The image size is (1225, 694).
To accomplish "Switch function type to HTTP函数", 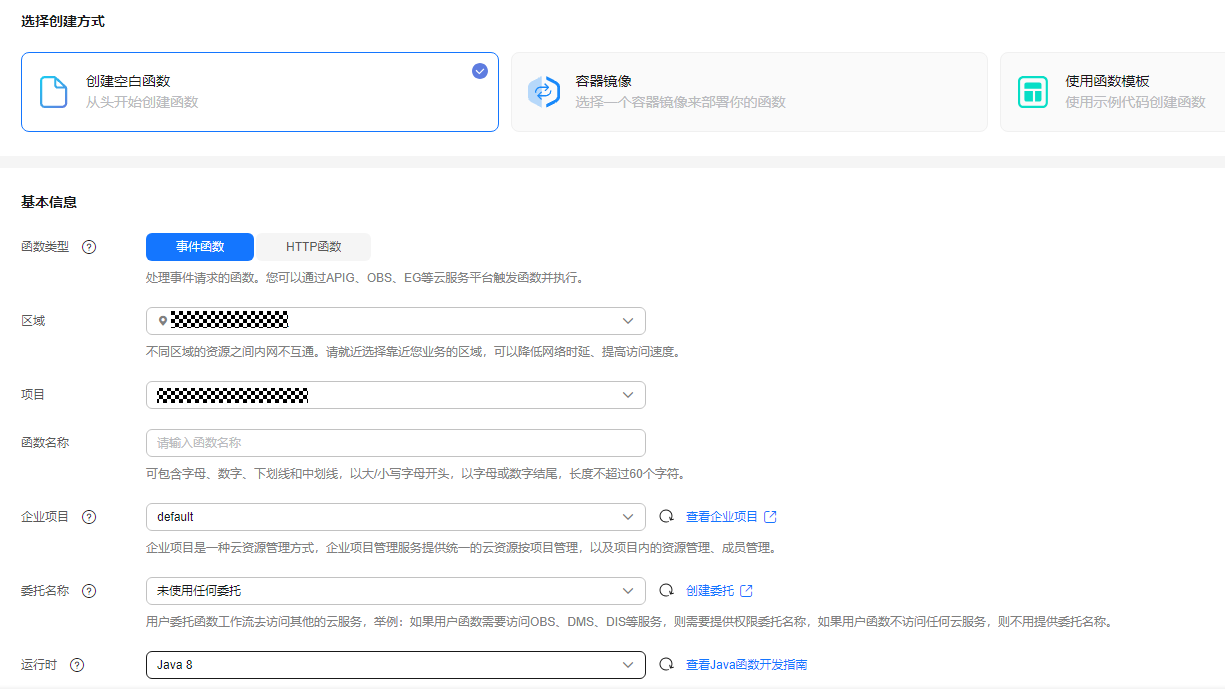I will [313, 247].
